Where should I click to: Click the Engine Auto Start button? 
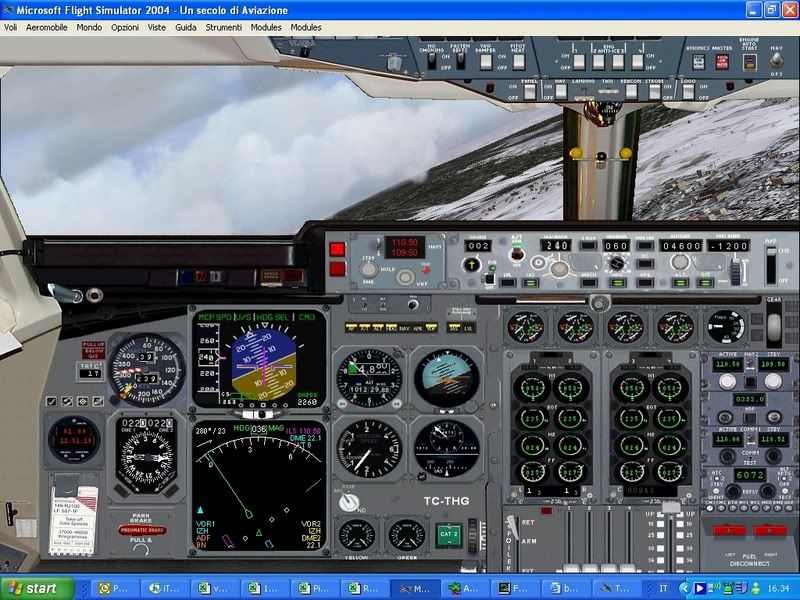pyautogui.click(x=749, y=62)
